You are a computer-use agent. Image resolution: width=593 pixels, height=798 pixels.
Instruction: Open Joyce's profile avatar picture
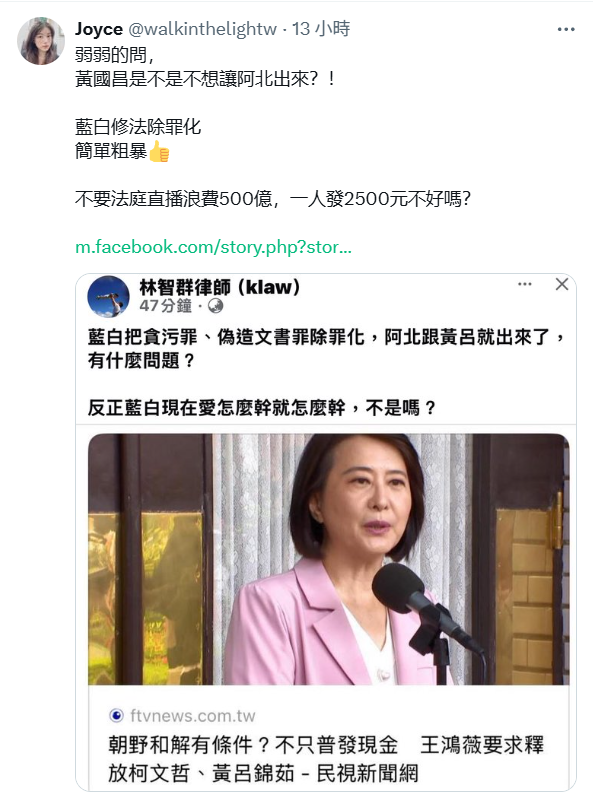click(x=41, y=41)
